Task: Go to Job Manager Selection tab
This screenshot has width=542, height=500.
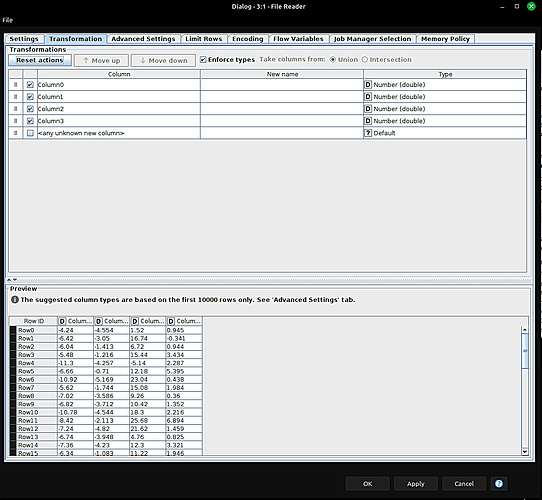Action: [x=372, y=39]
